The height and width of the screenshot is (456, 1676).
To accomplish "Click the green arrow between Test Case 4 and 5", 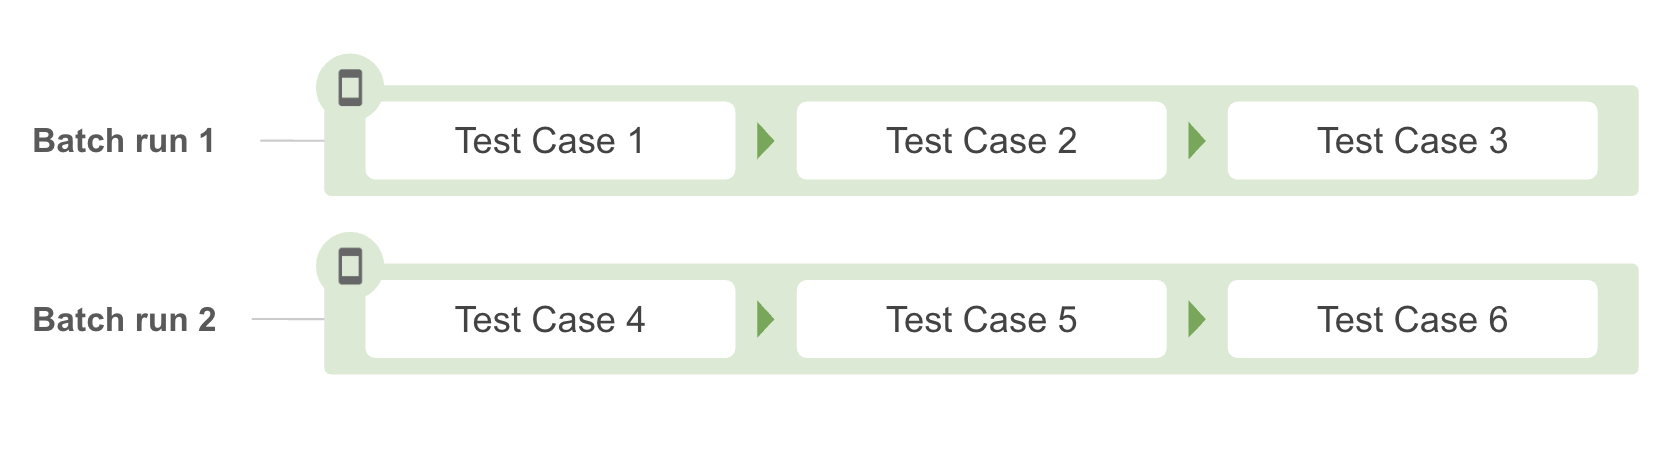I will (x=766, y=320).
